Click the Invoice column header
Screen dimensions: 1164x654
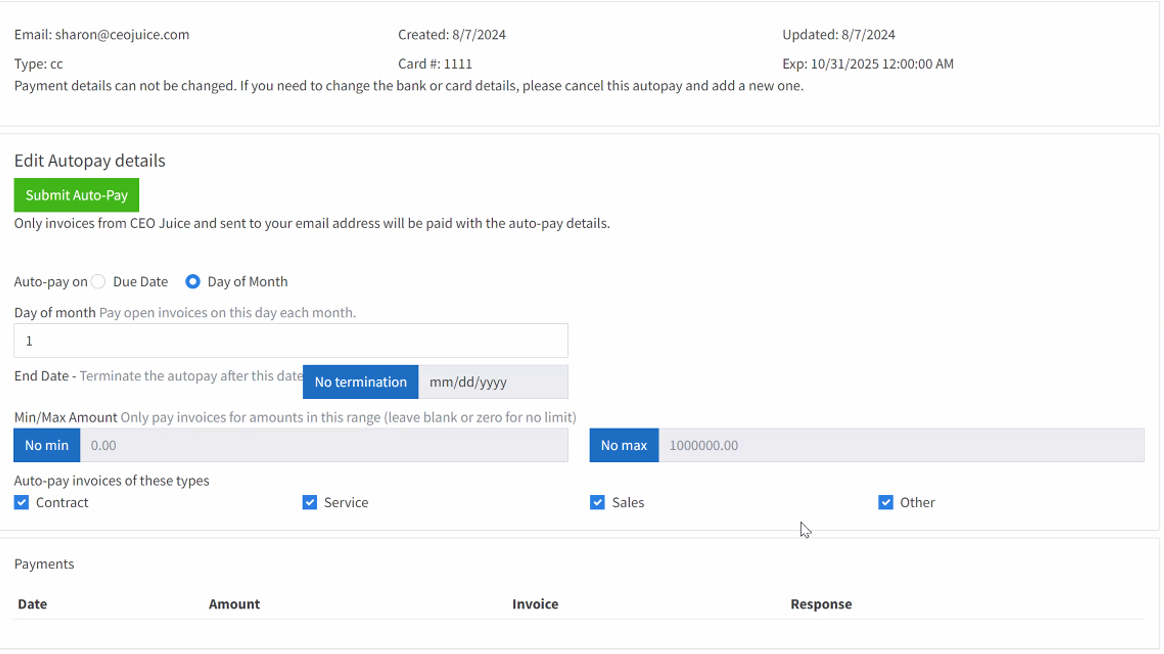(x=535, y=604)
